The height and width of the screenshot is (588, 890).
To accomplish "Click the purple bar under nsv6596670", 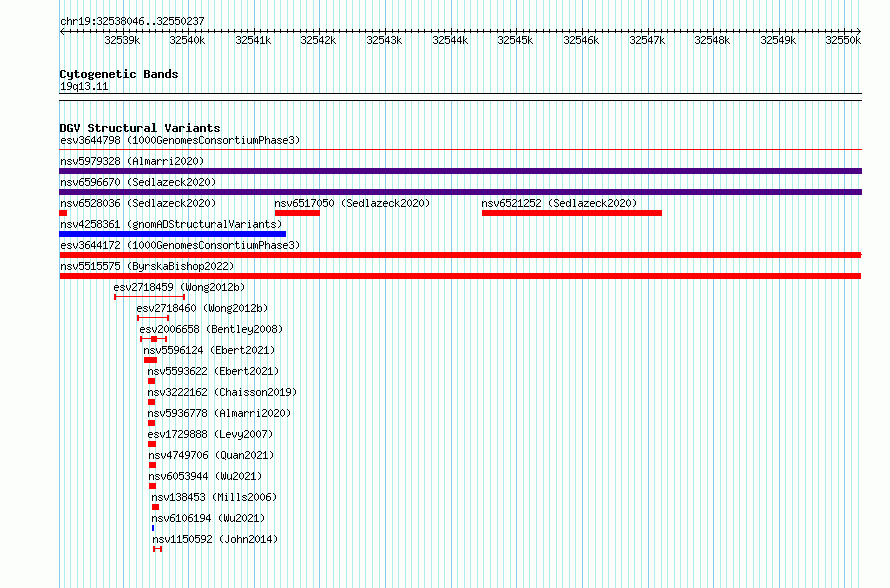I will (x=460, y=192).
